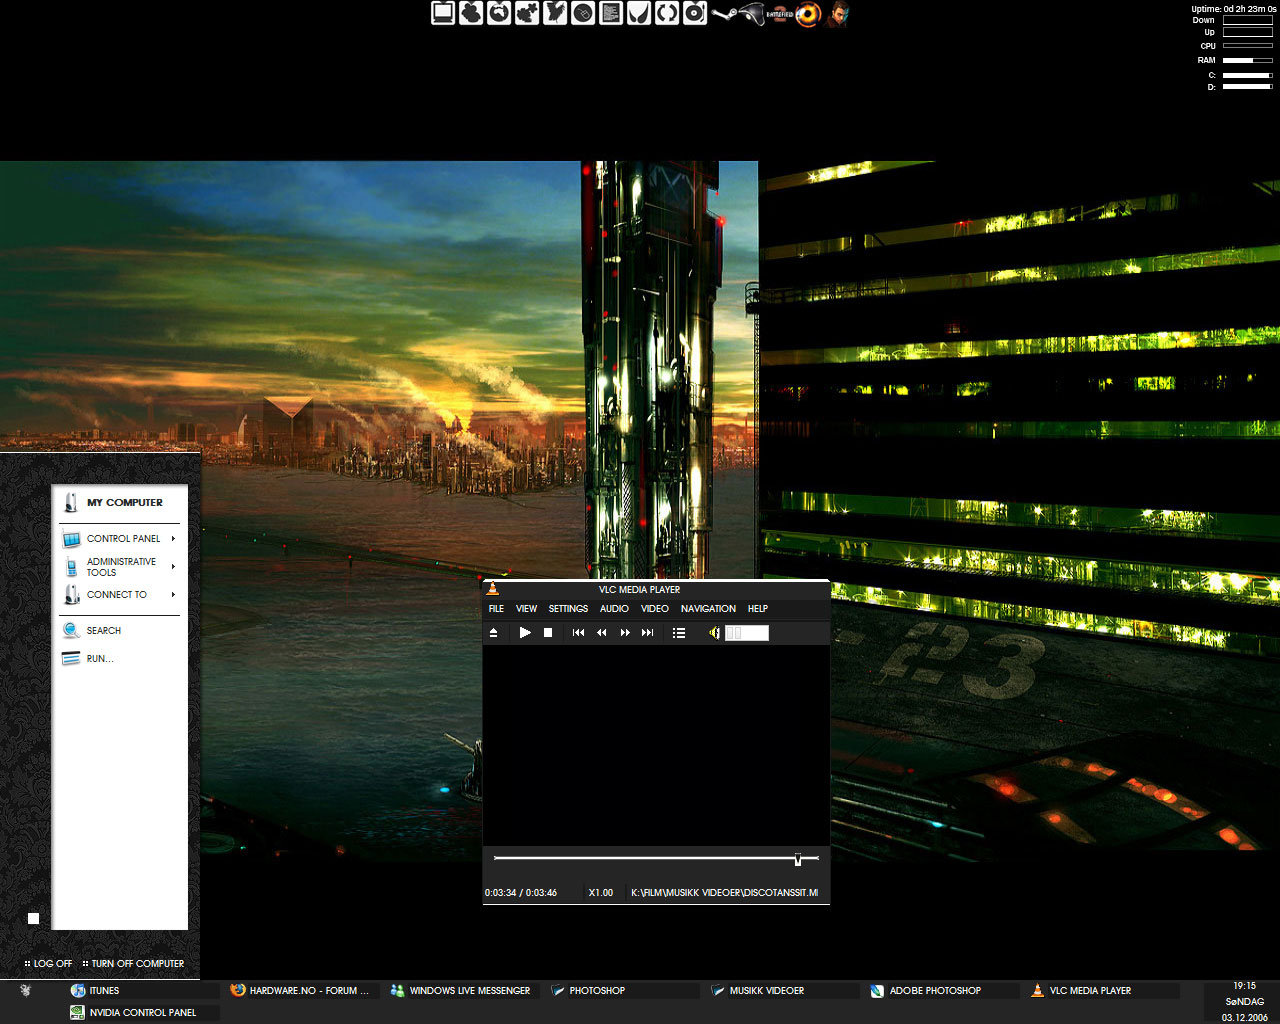Image resolution: width=1280 pixels, height=1024 pixels.
Task: Click the bird icon in top dock
Action: click(x=555, y=13)
